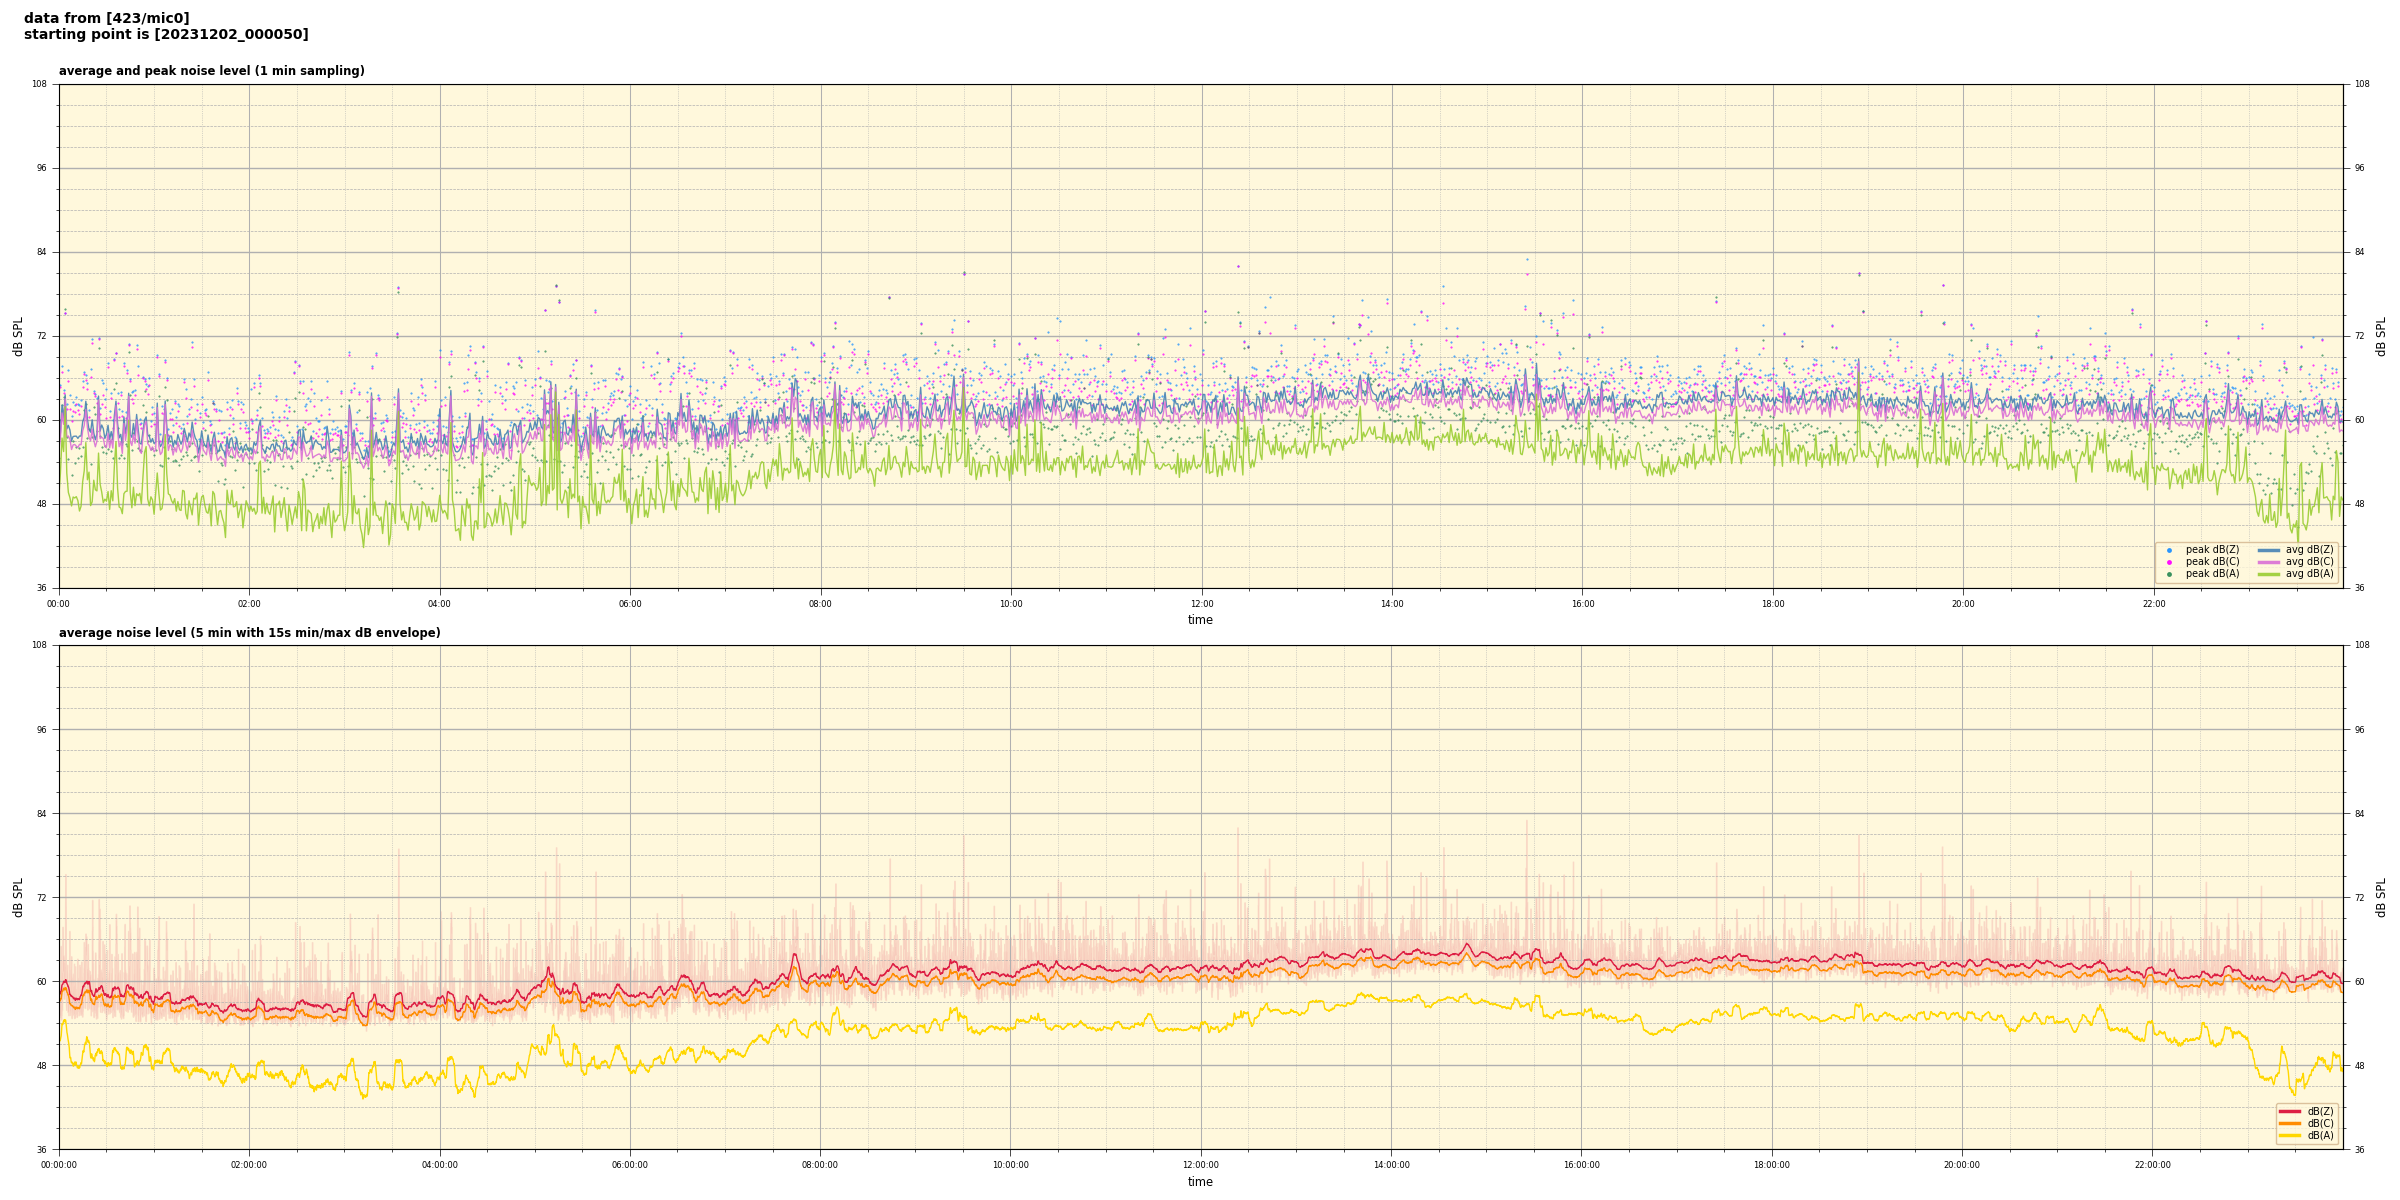Click the magenta peak dB(C) legend dot
The width and height of the screenshot is (2400, 1200).
tap(2169, 562)
